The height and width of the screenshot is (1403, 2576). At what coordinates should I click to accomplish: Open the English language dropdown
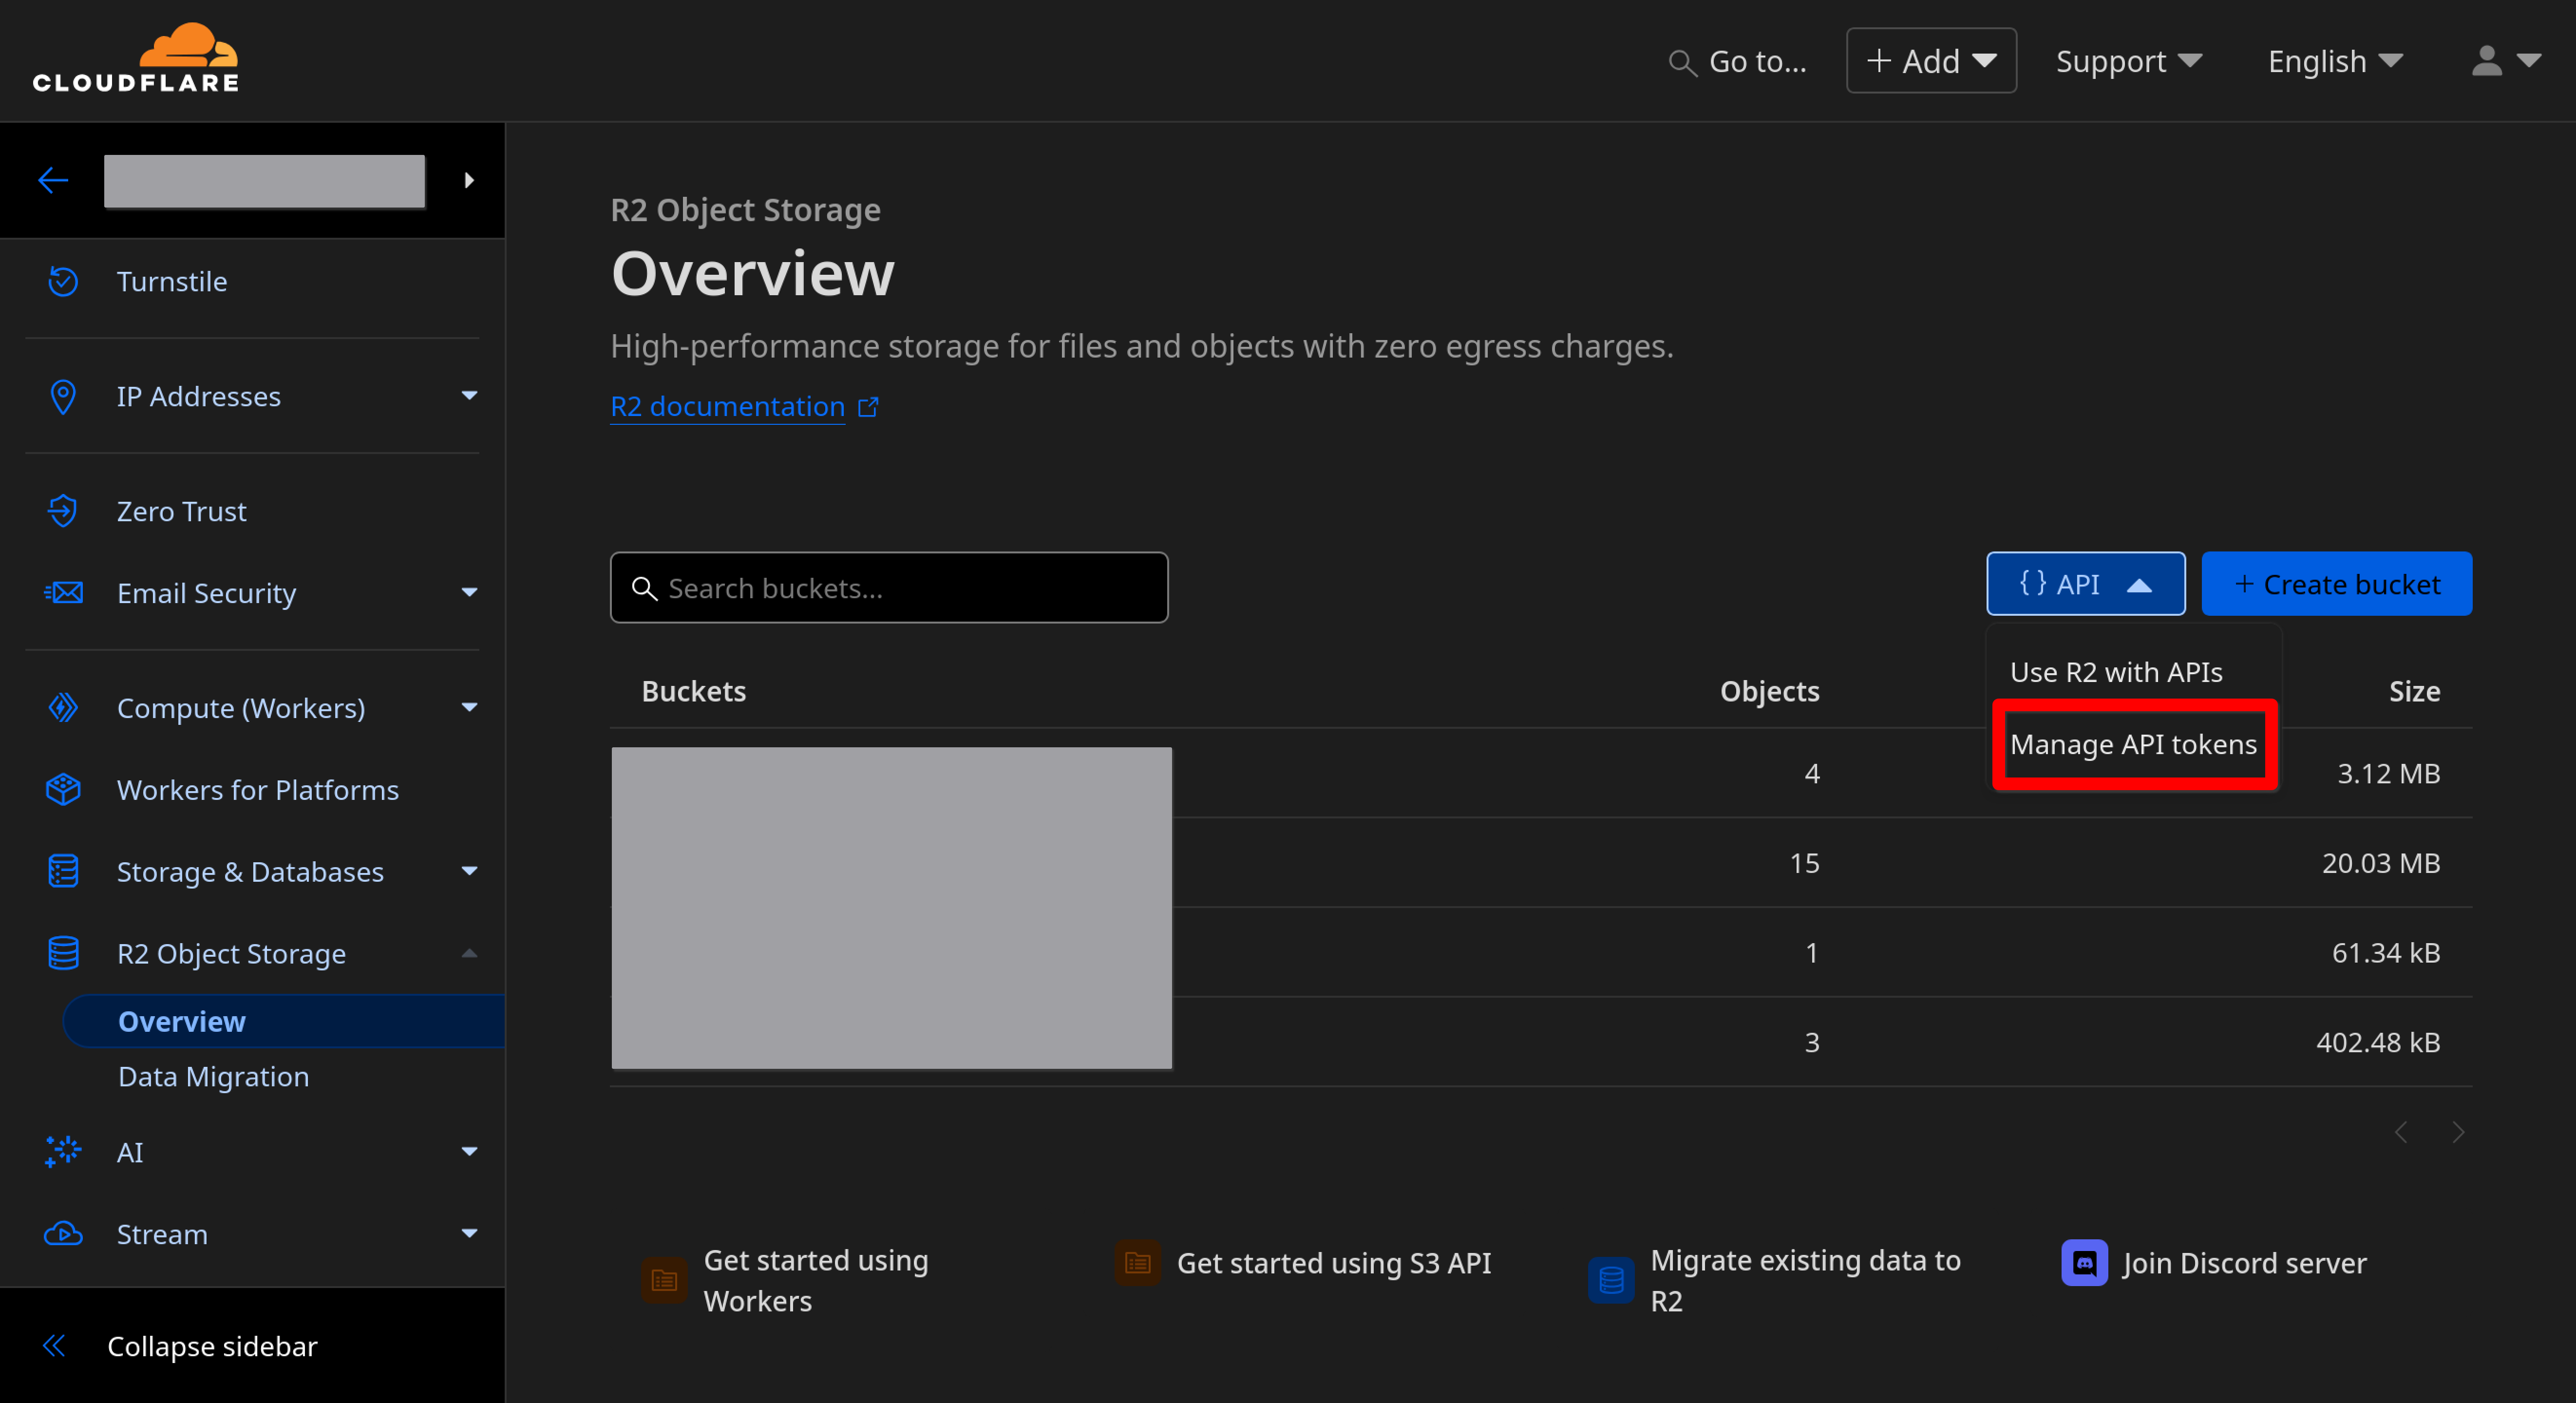click(x=2334, y=61)
